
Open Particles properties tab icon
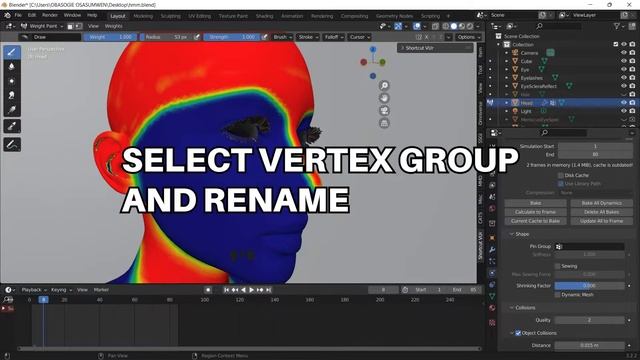492,261
